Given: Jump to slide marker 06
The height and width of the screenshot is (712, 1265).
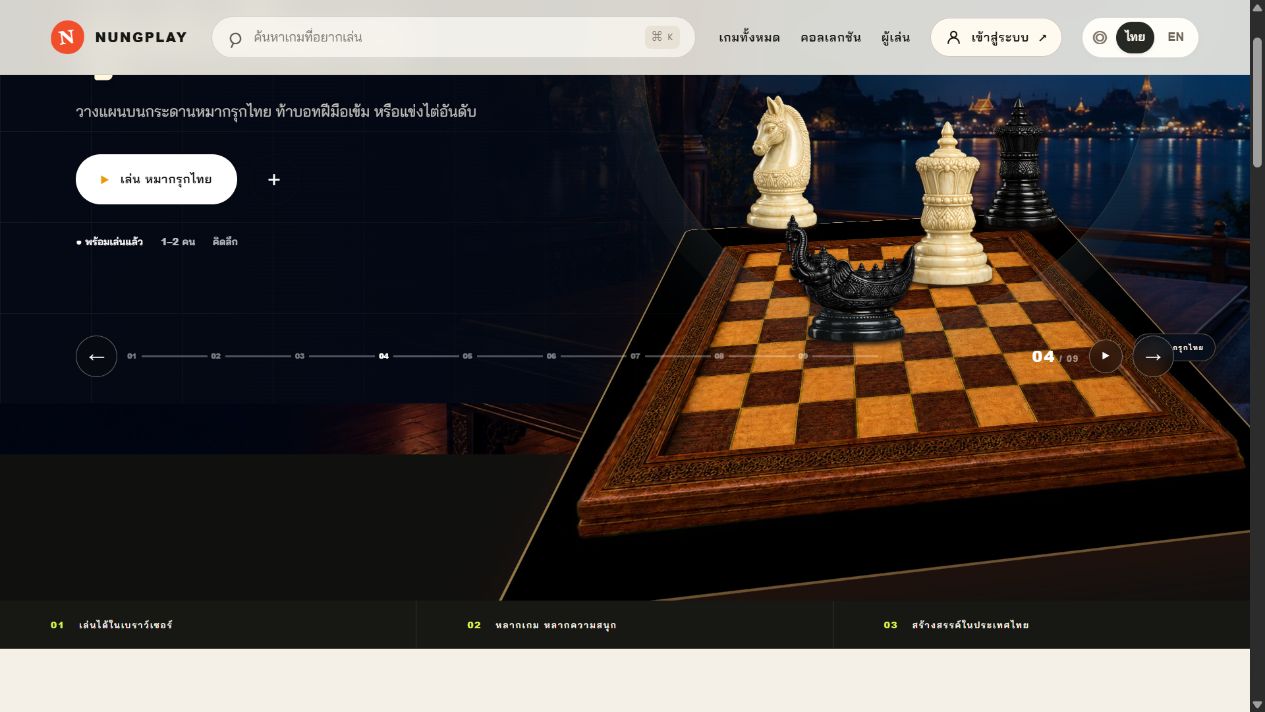Looking at the screenshot, I should point(551,356).
